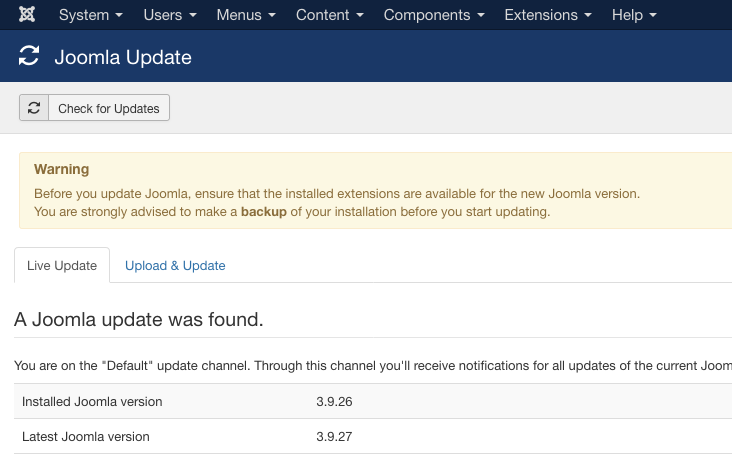Expand the Help dropdown caret
The height and width of the screenshot is (454, 732).
653,15
